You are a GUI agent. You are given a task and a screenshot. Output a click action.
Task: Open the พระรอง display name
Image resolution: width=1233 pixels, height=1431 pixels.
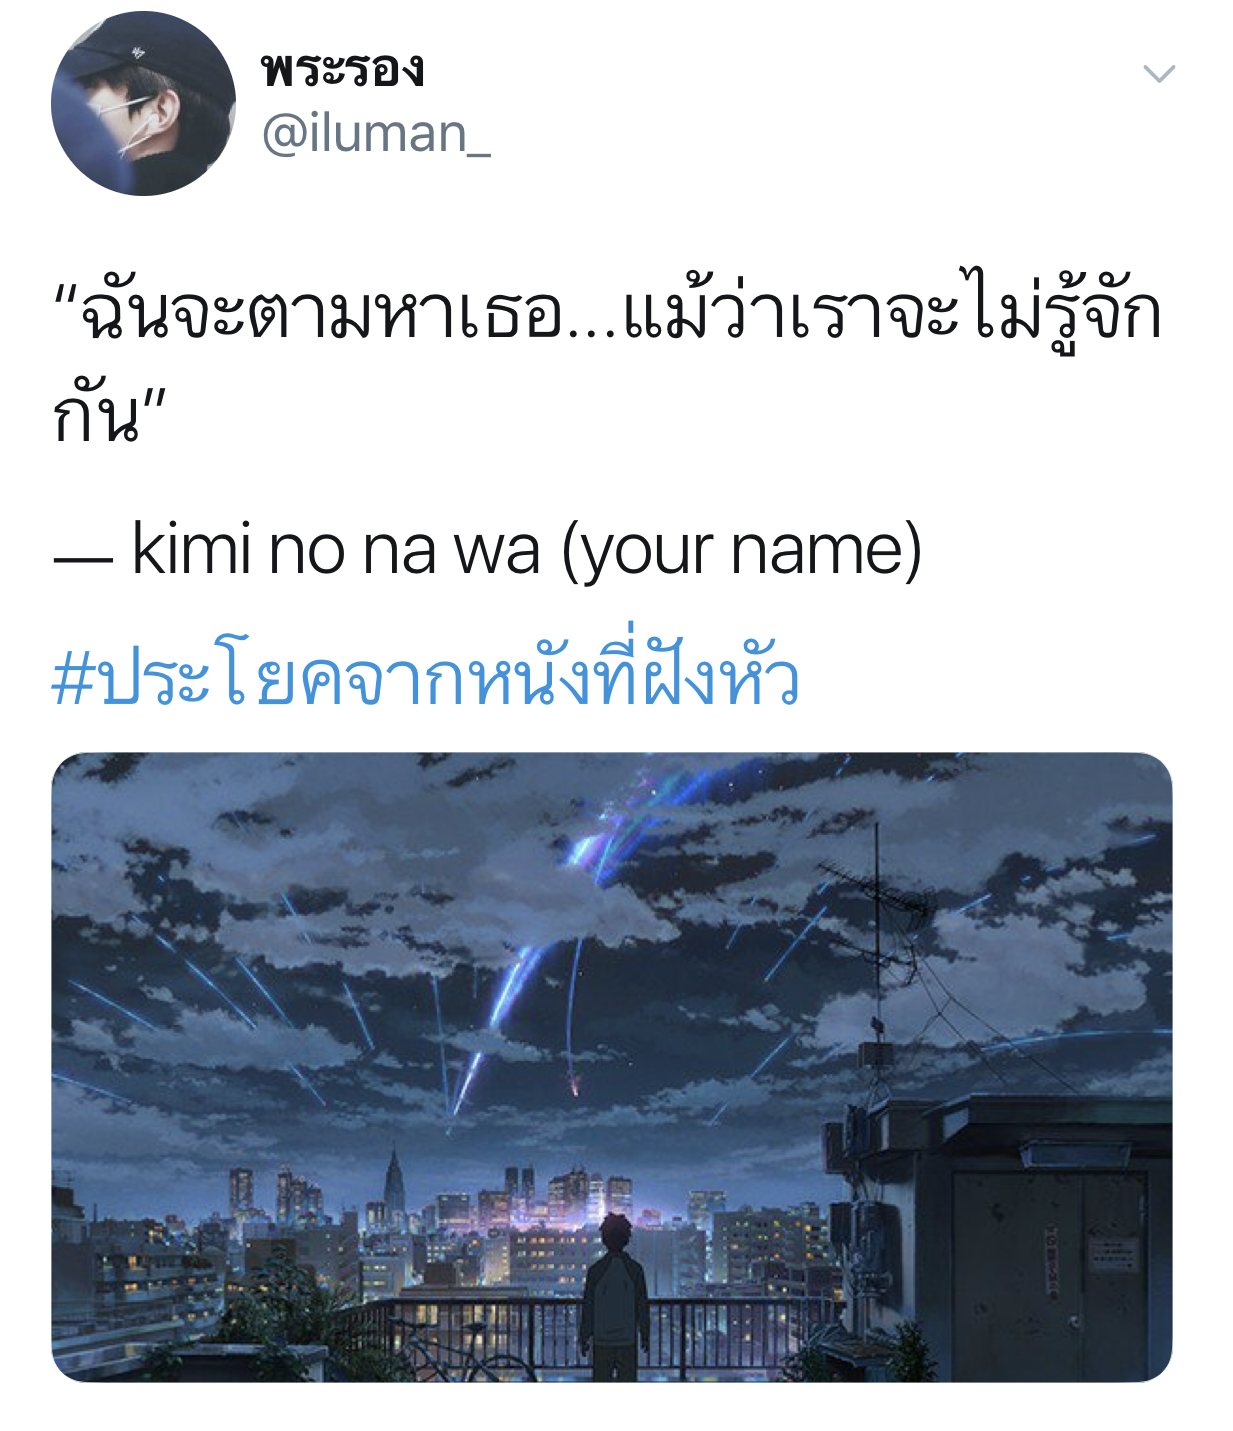click(x=343, y=69)
